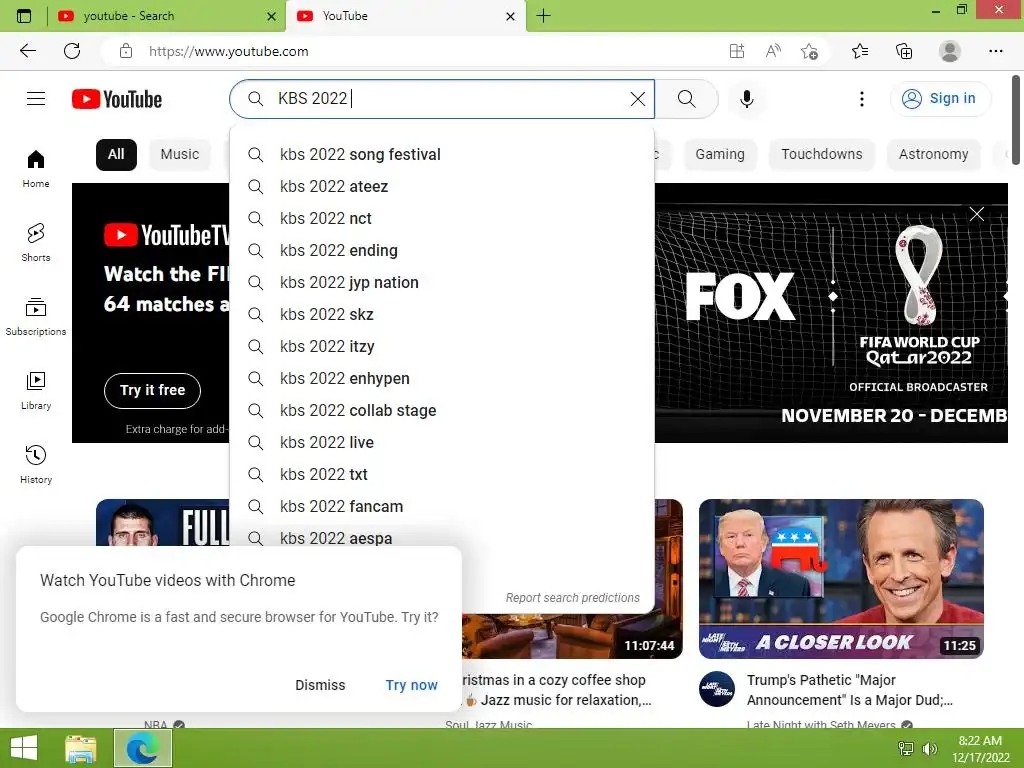The height and width of the screenshot is (768, 1024).
Task: Open the 'A Closer Look' video thumbnail
Action: (841, 579)
